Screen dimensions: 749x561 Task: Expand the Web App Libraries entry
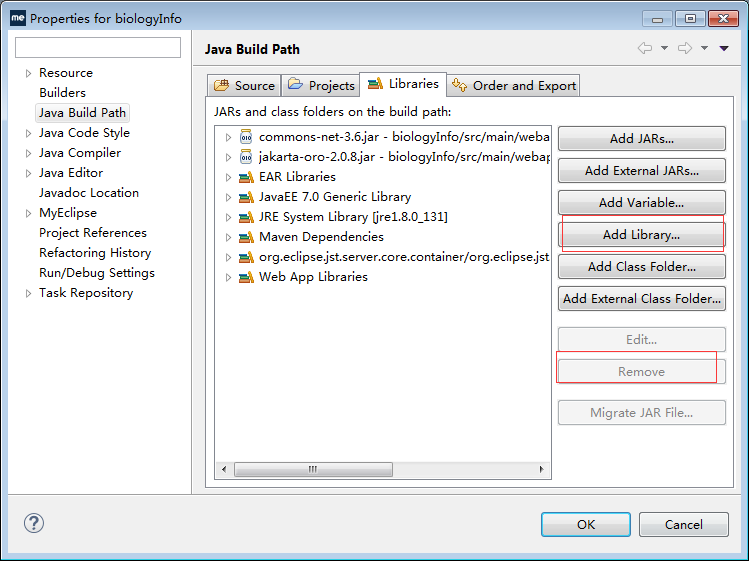pyautogui.click(x=228, y=277)
